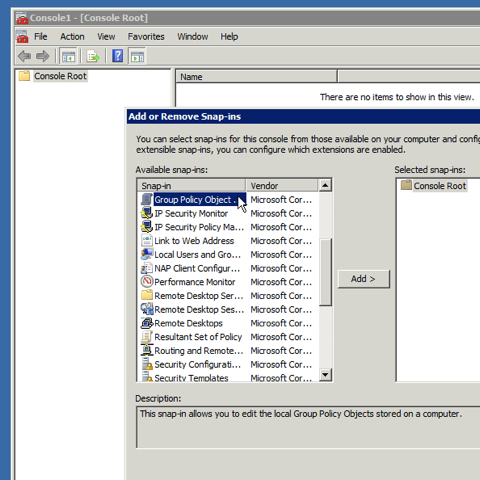The width and height of the screenshot is (480, 480).
Task: Select Performance Monitor snap-in
Action: 195,282
